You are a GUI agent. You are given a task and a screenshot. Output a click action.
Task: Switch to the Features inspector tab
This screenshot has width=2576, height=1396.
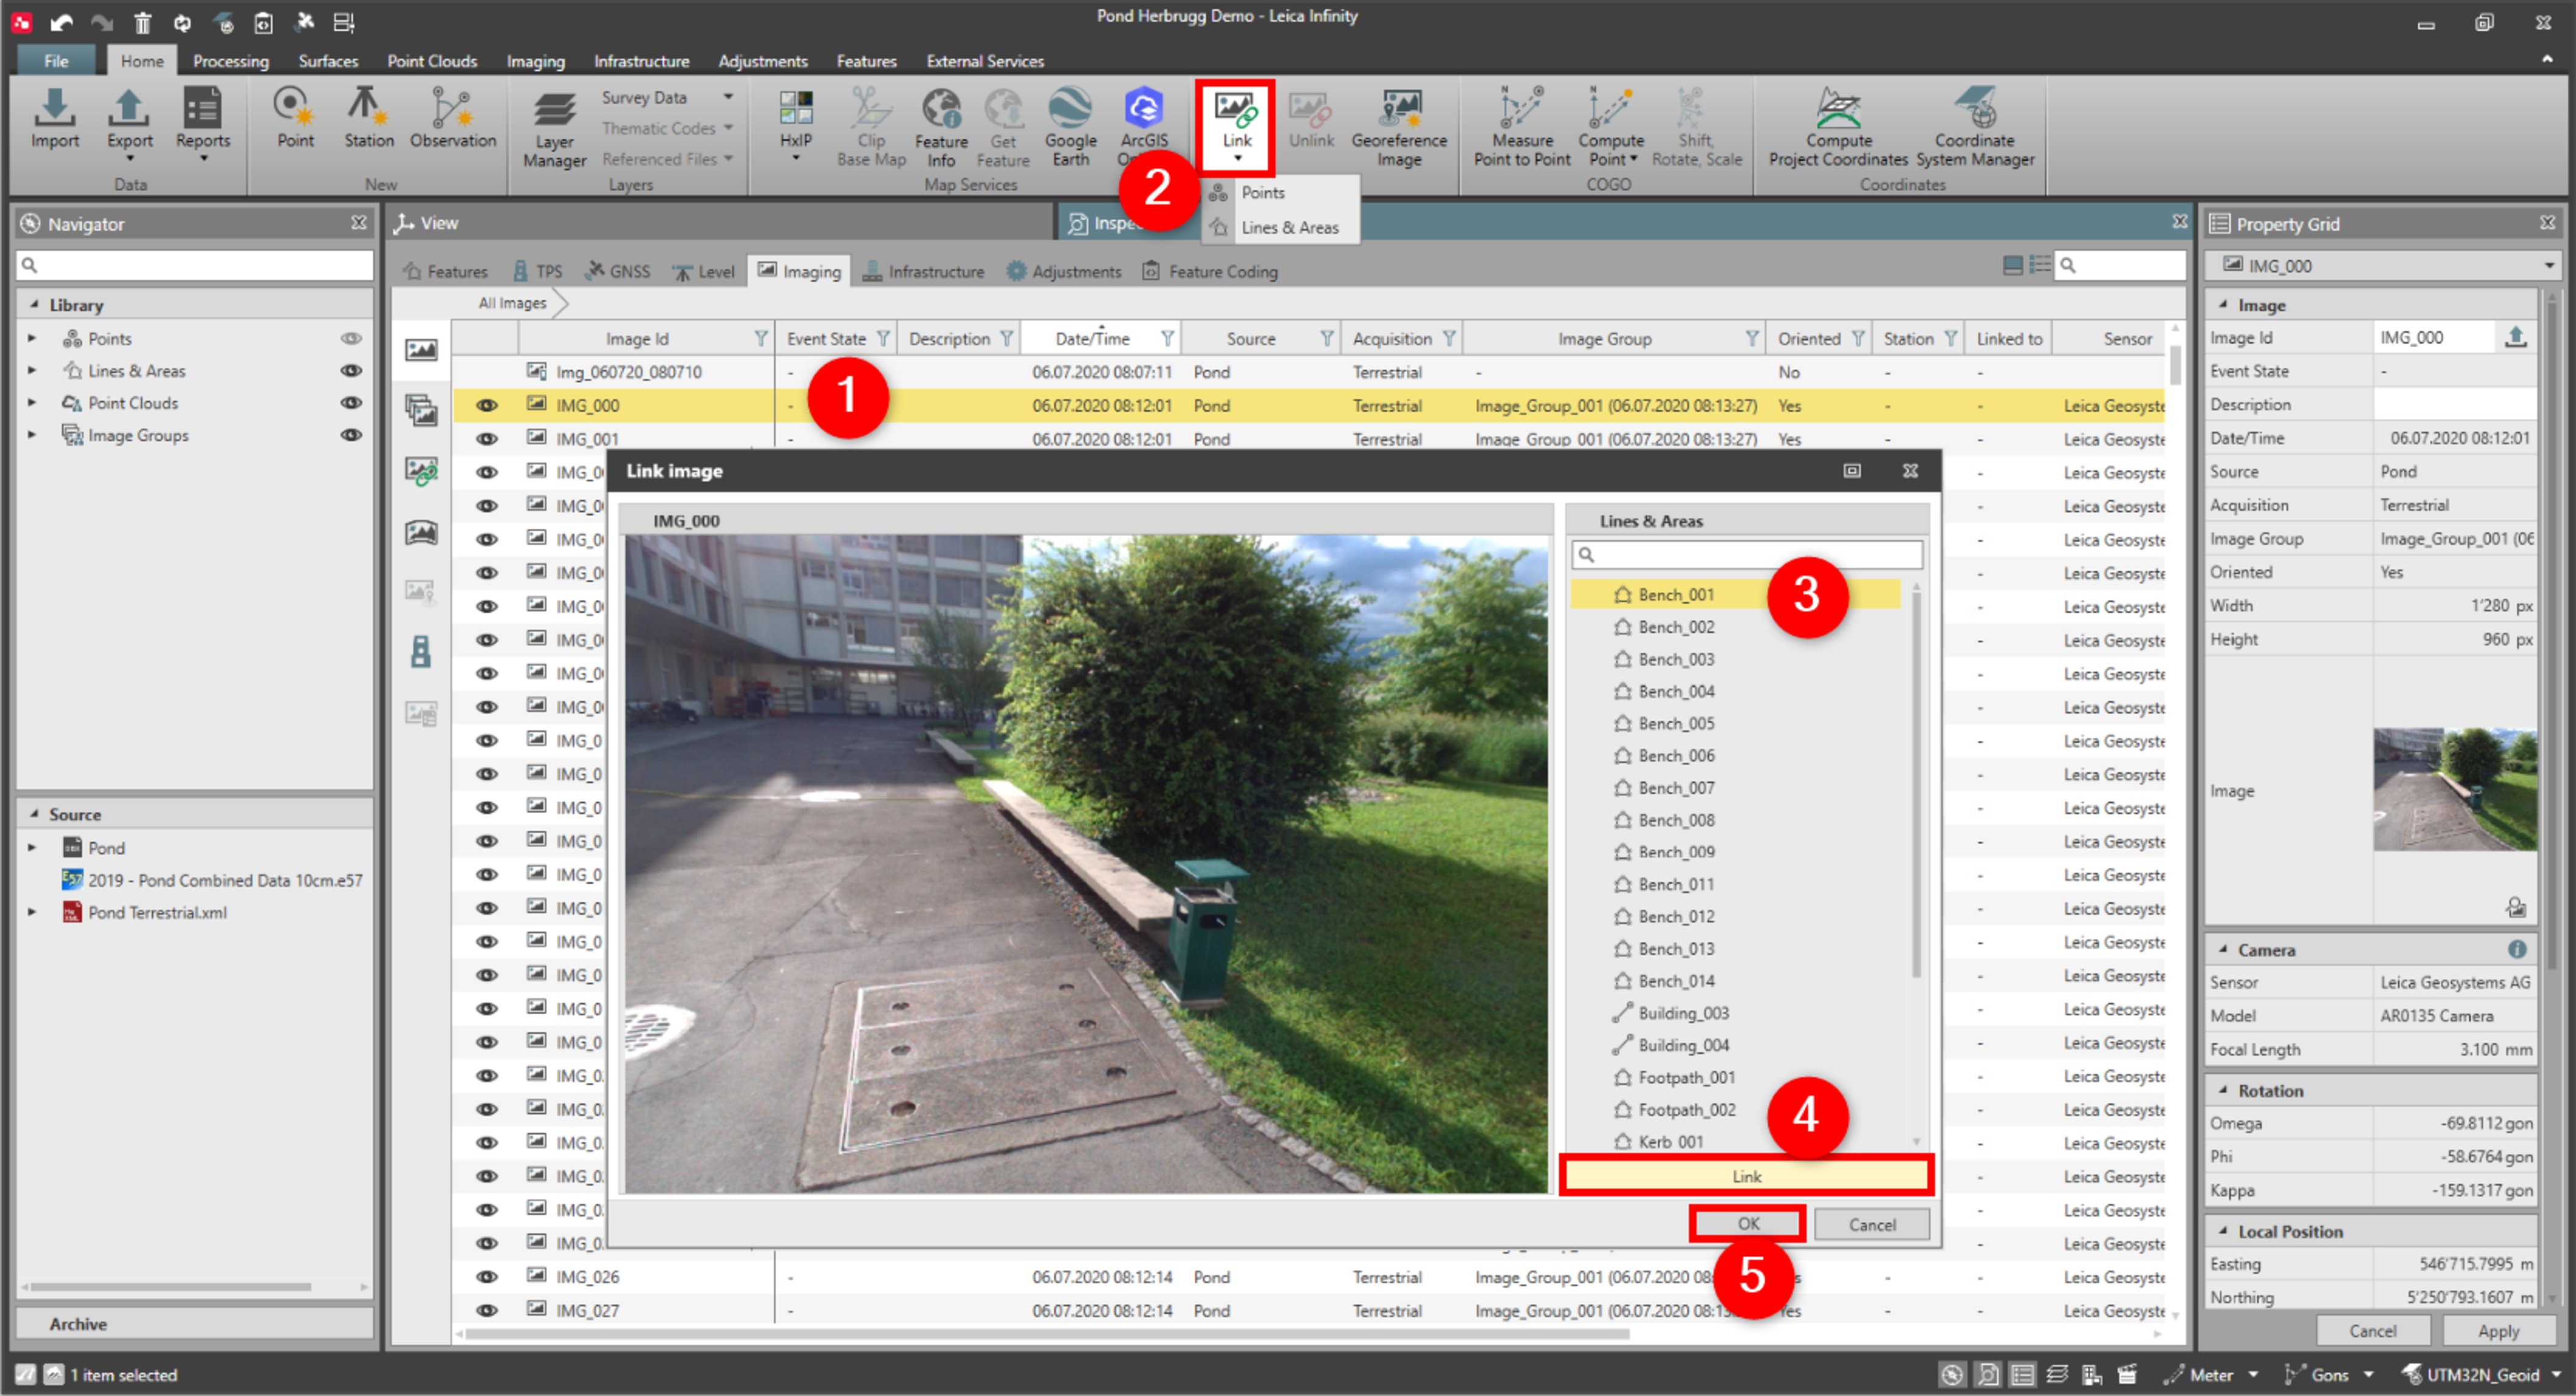[446, 271]
